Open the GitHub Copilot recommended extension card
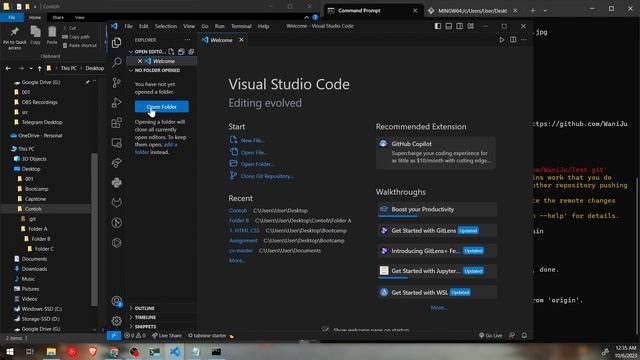 (x=436, y=152)
